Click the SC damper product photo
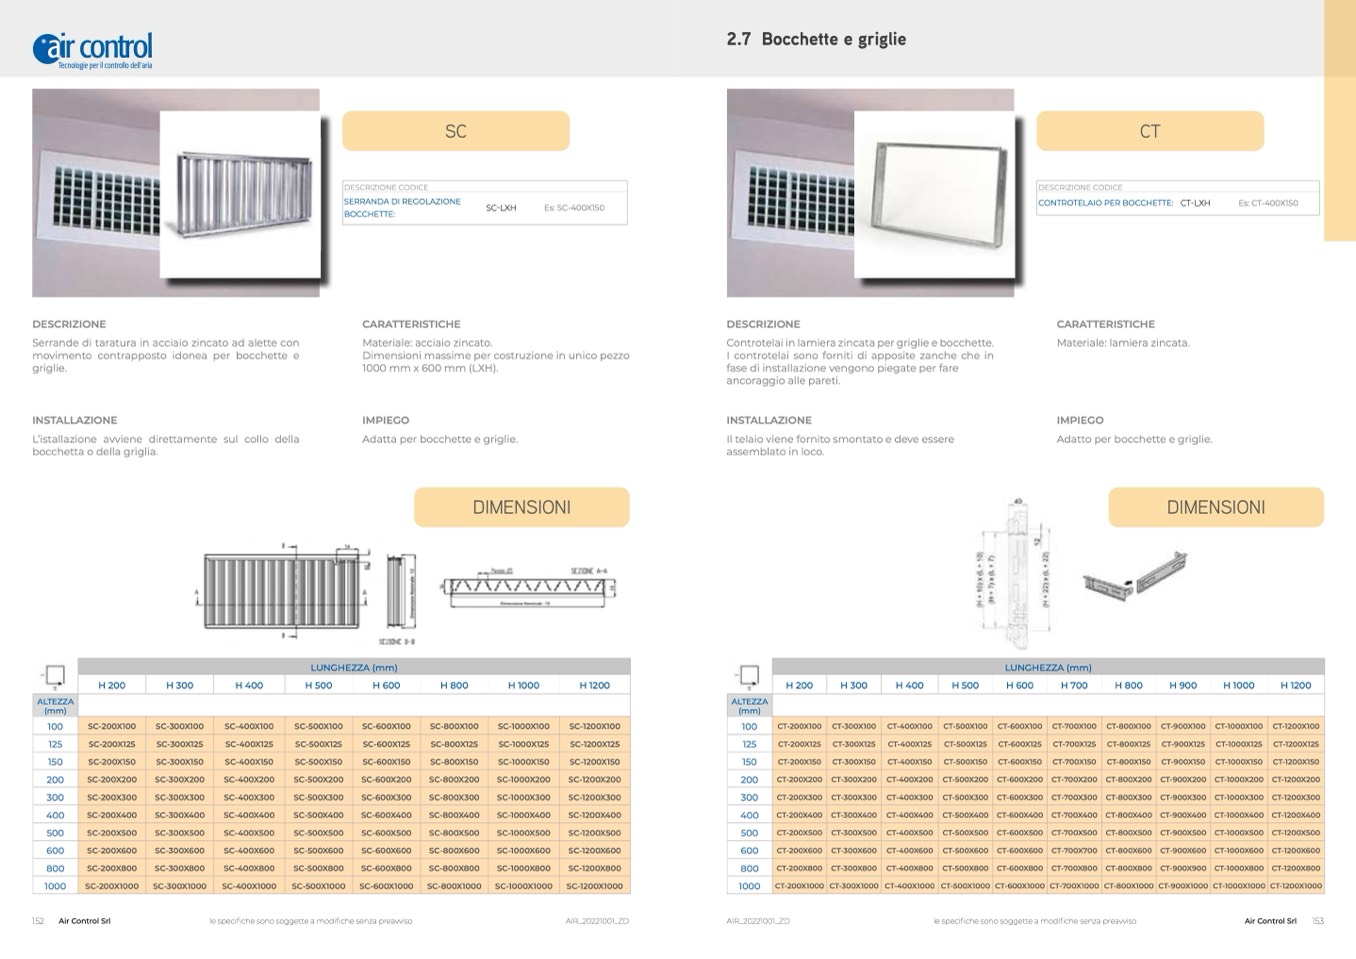Image resolution: width=1356 pixels, height=959 pixels. click(x=240, y=194)
